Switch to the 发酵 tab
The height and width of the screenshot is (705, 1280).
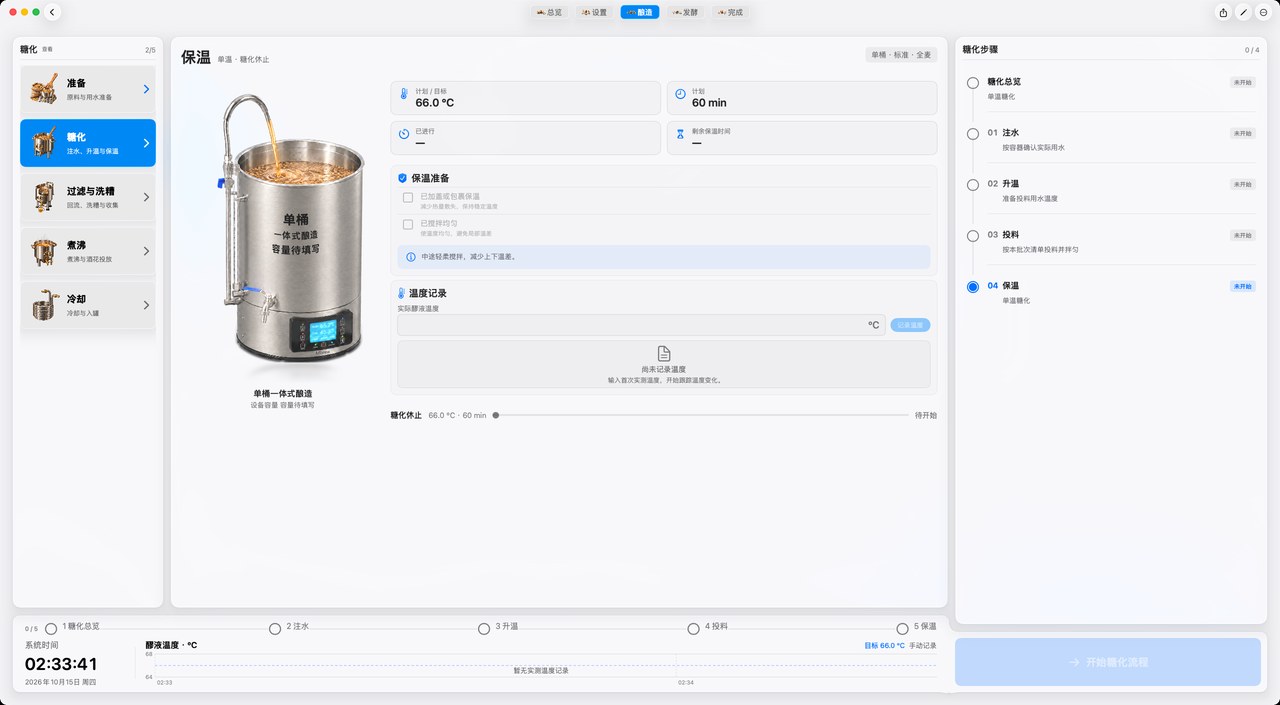tap(685, 12)
